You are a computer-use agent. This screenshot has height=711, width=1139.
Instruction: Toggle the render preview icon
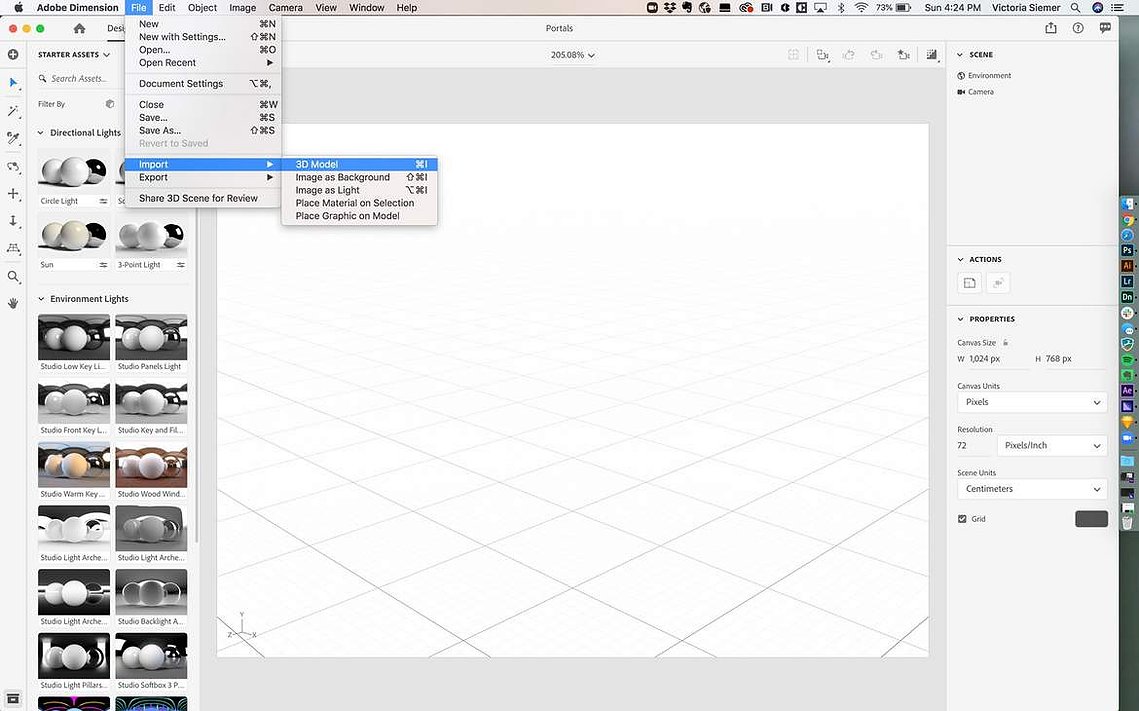931,54
